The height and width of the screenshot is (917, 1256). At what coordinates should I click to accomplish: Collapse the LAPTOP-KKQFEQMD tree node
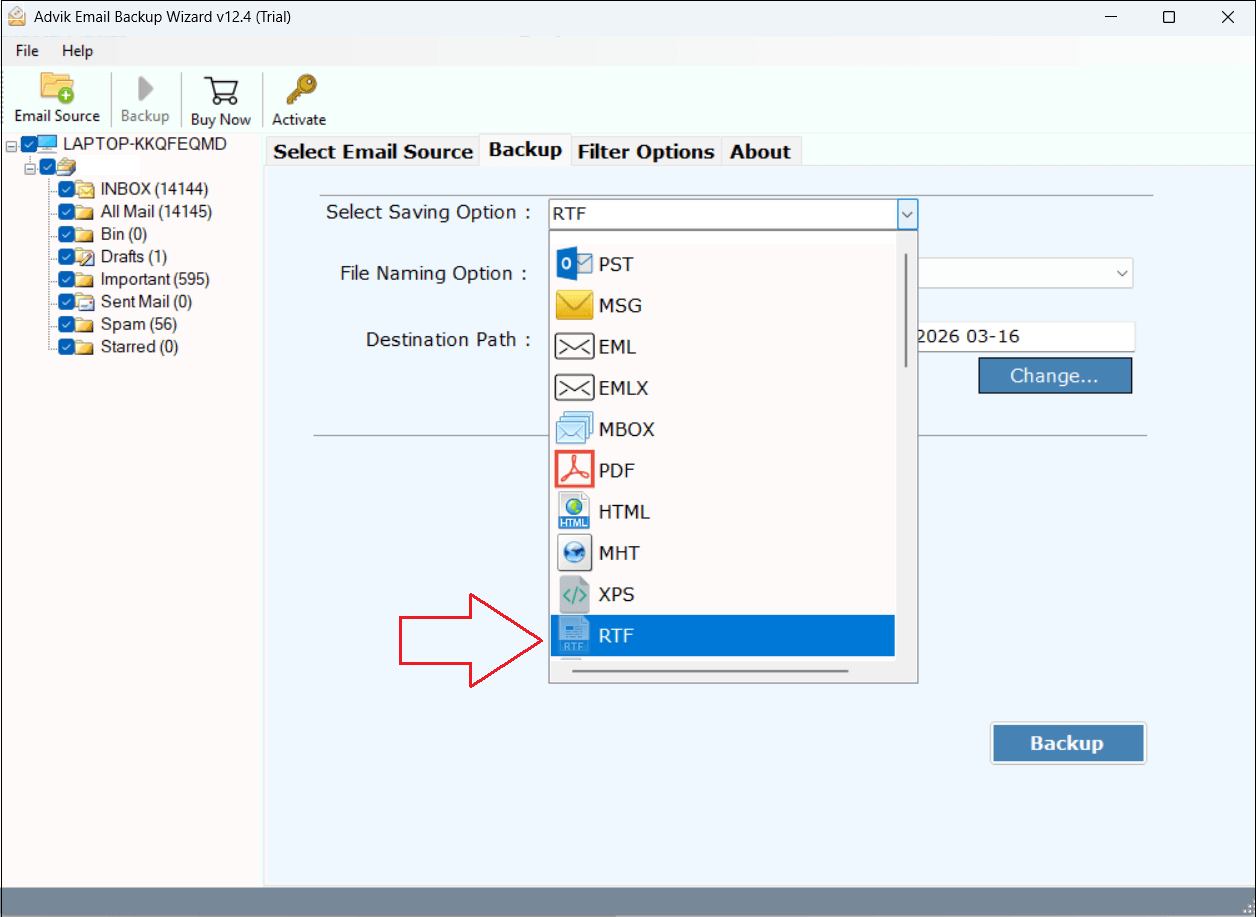click(11, 145)
